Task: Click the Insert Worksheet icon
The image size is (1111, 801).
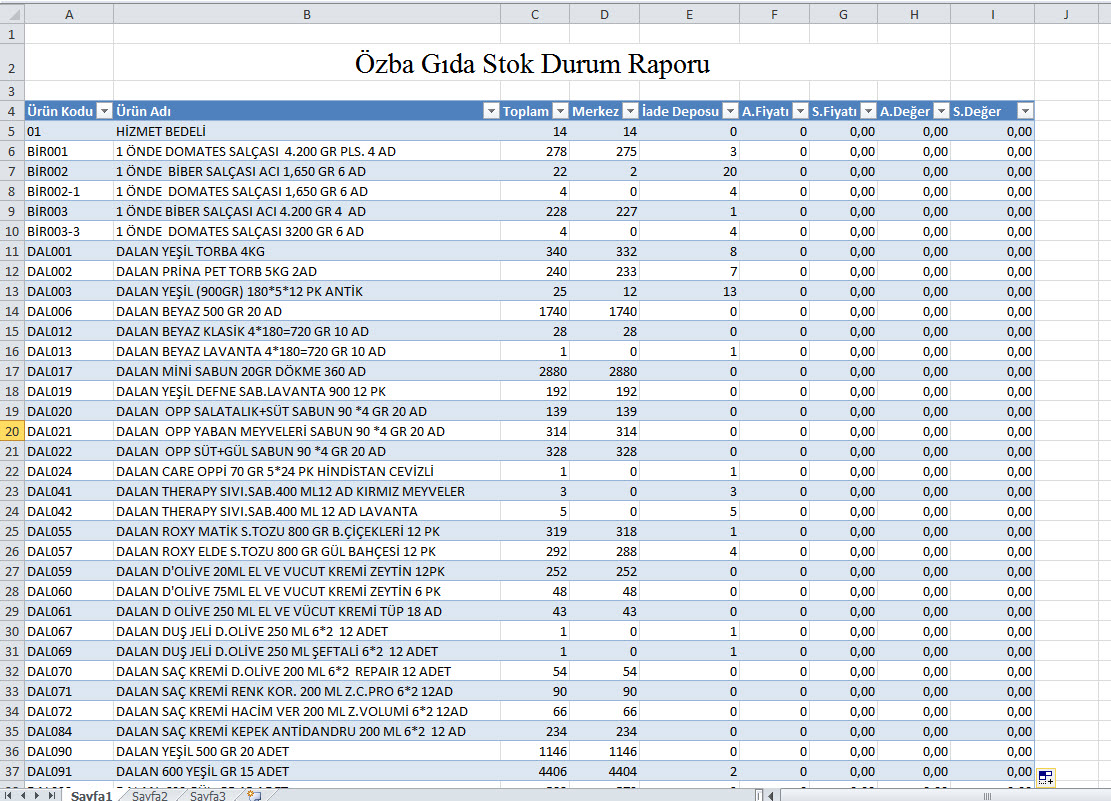Action: coord(254,795)
